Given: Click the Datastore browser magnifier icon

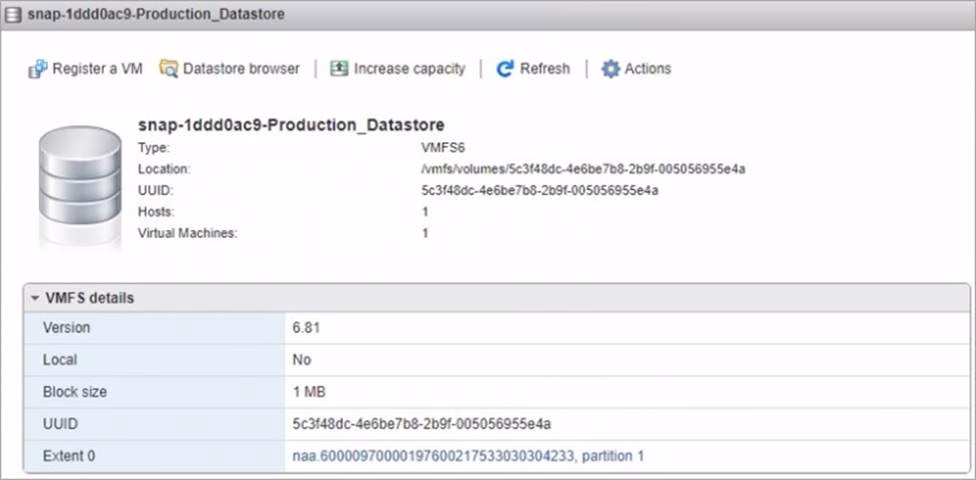Looking at the screenshot, I should [168, 69].
